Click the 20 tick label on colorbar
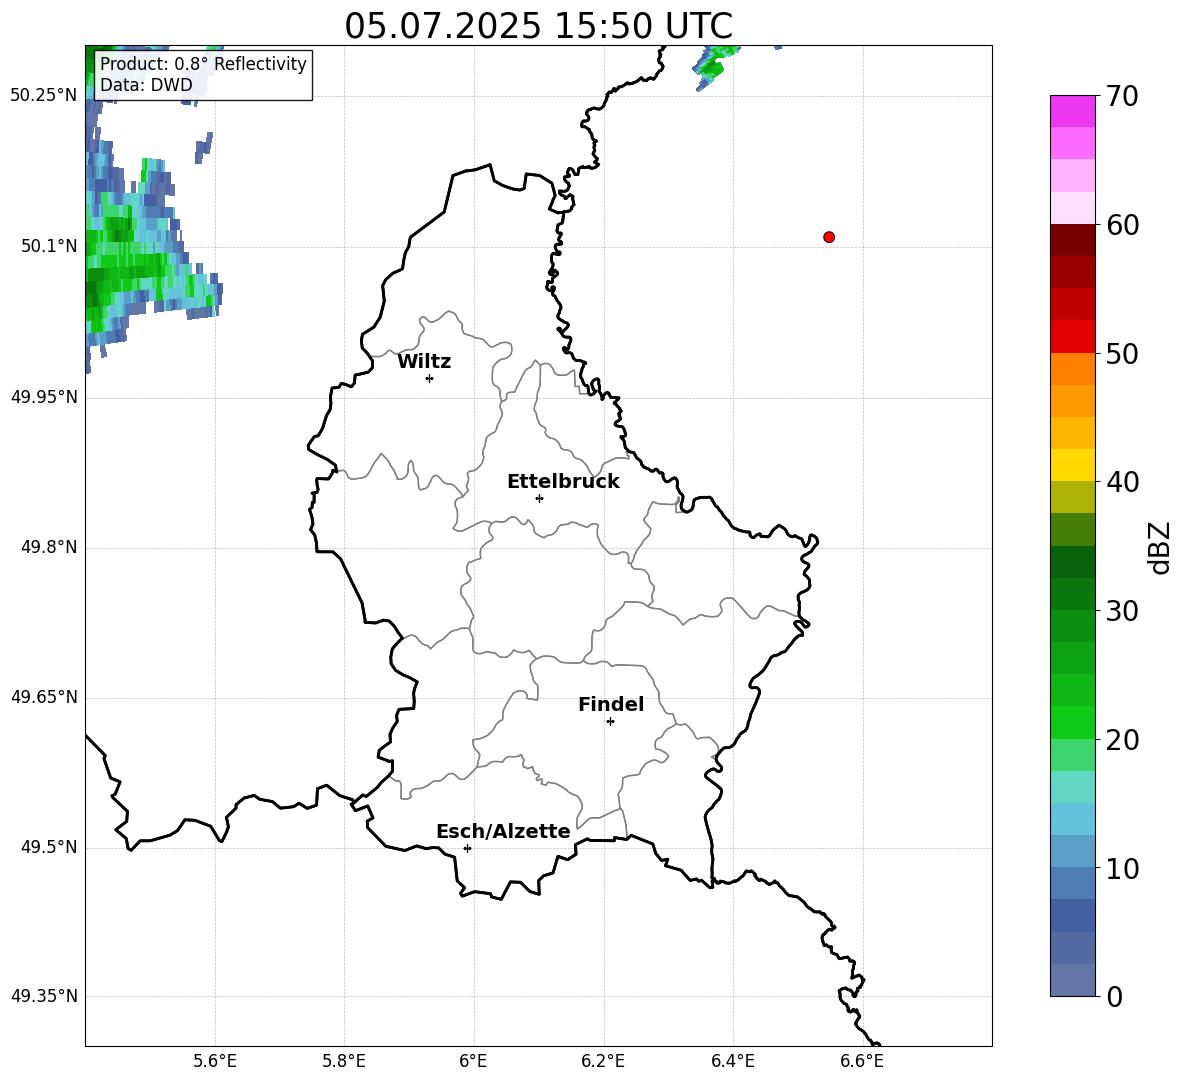The width and height of the screenshot is (1184, 1081). tap(1122, 739)
